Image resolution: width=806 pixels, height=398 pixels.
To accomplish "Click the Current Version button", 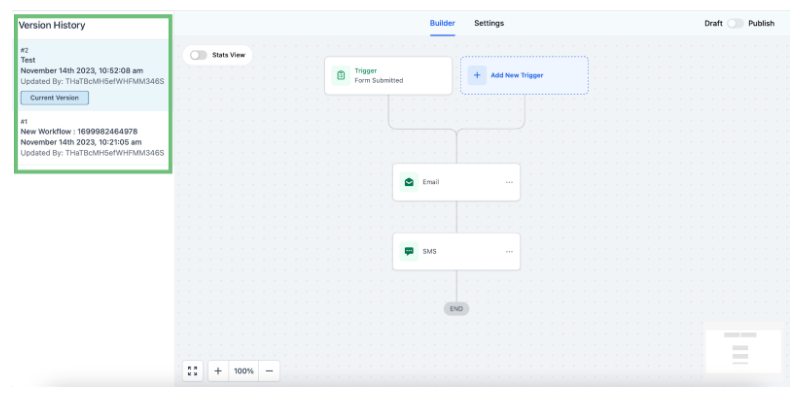I will click(x=54, y=98).
